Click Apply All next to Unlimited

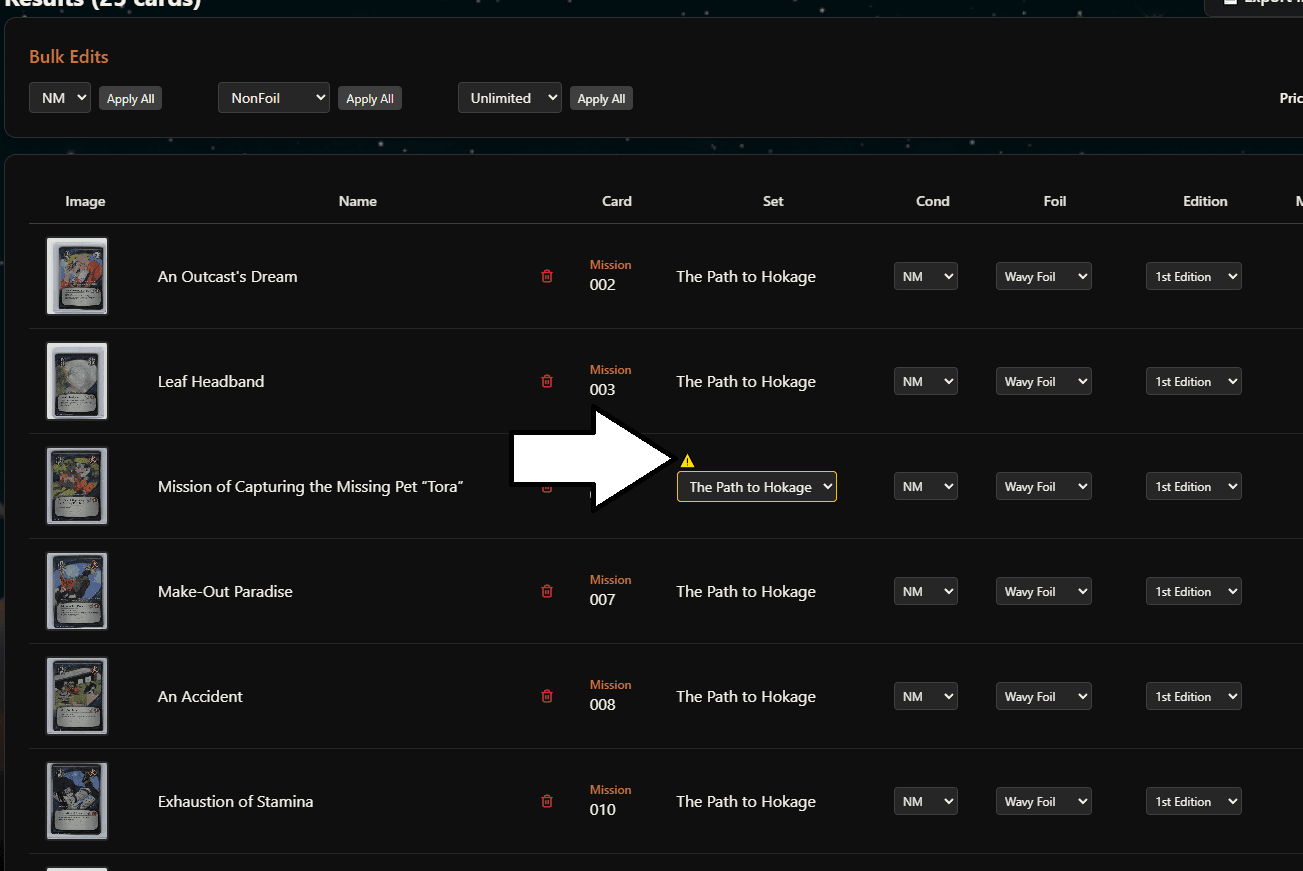click(601, 99)
